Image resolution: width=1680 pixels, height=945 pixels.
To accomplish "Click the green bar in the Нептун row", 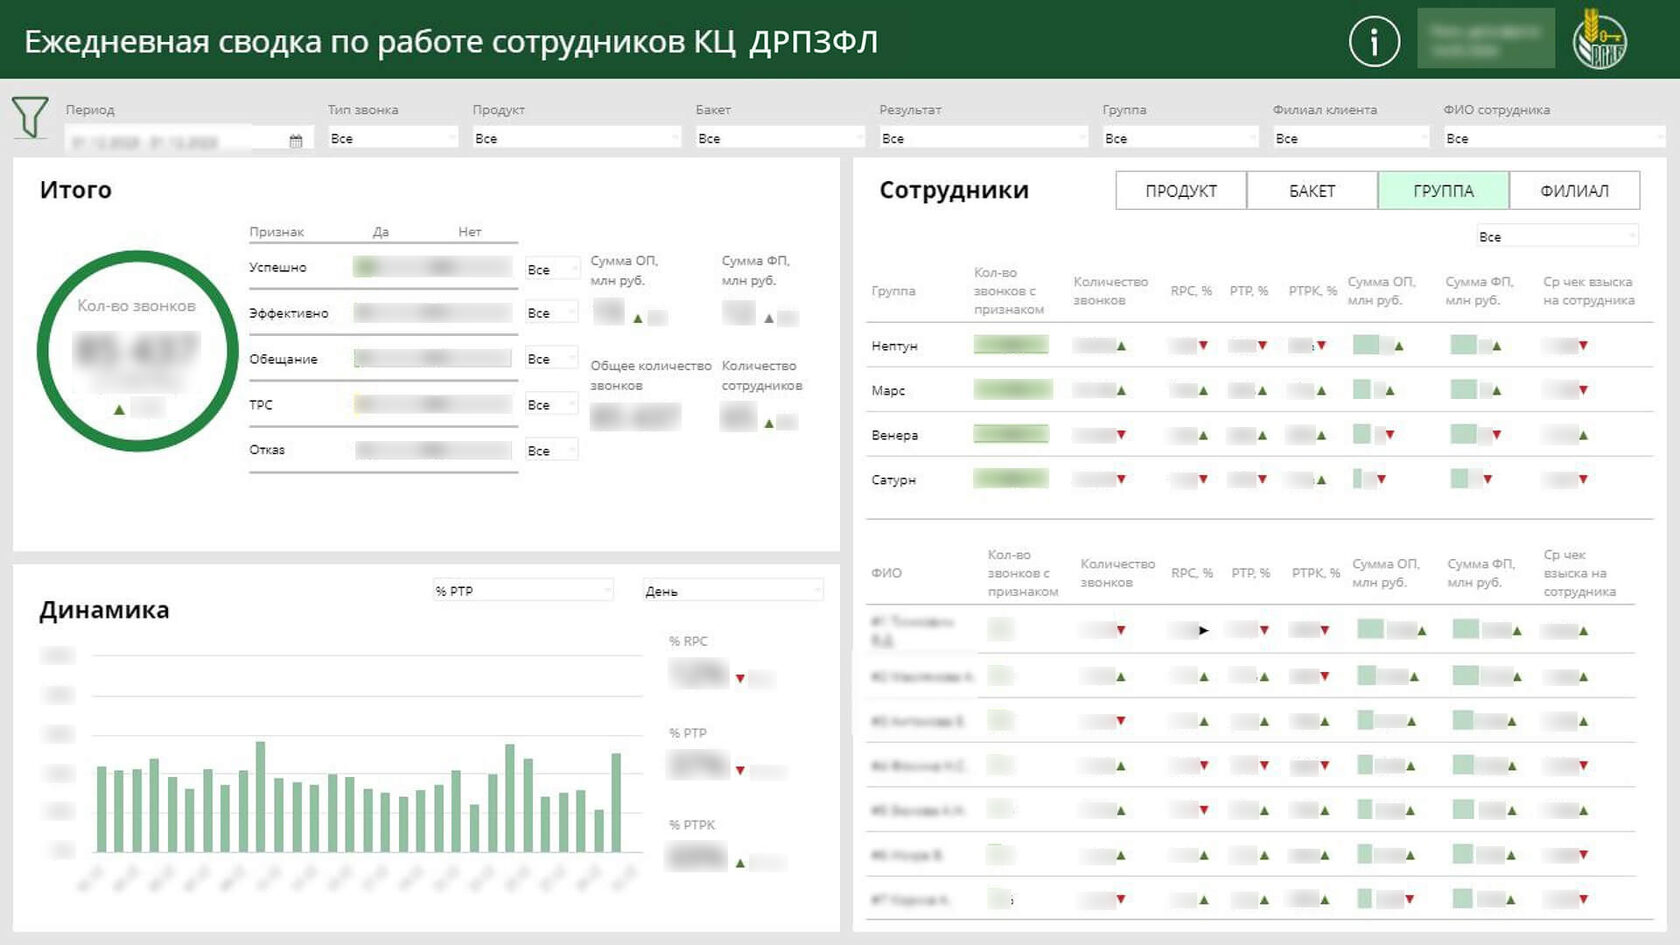I will pyautogui.click(x=1011, y=345).
